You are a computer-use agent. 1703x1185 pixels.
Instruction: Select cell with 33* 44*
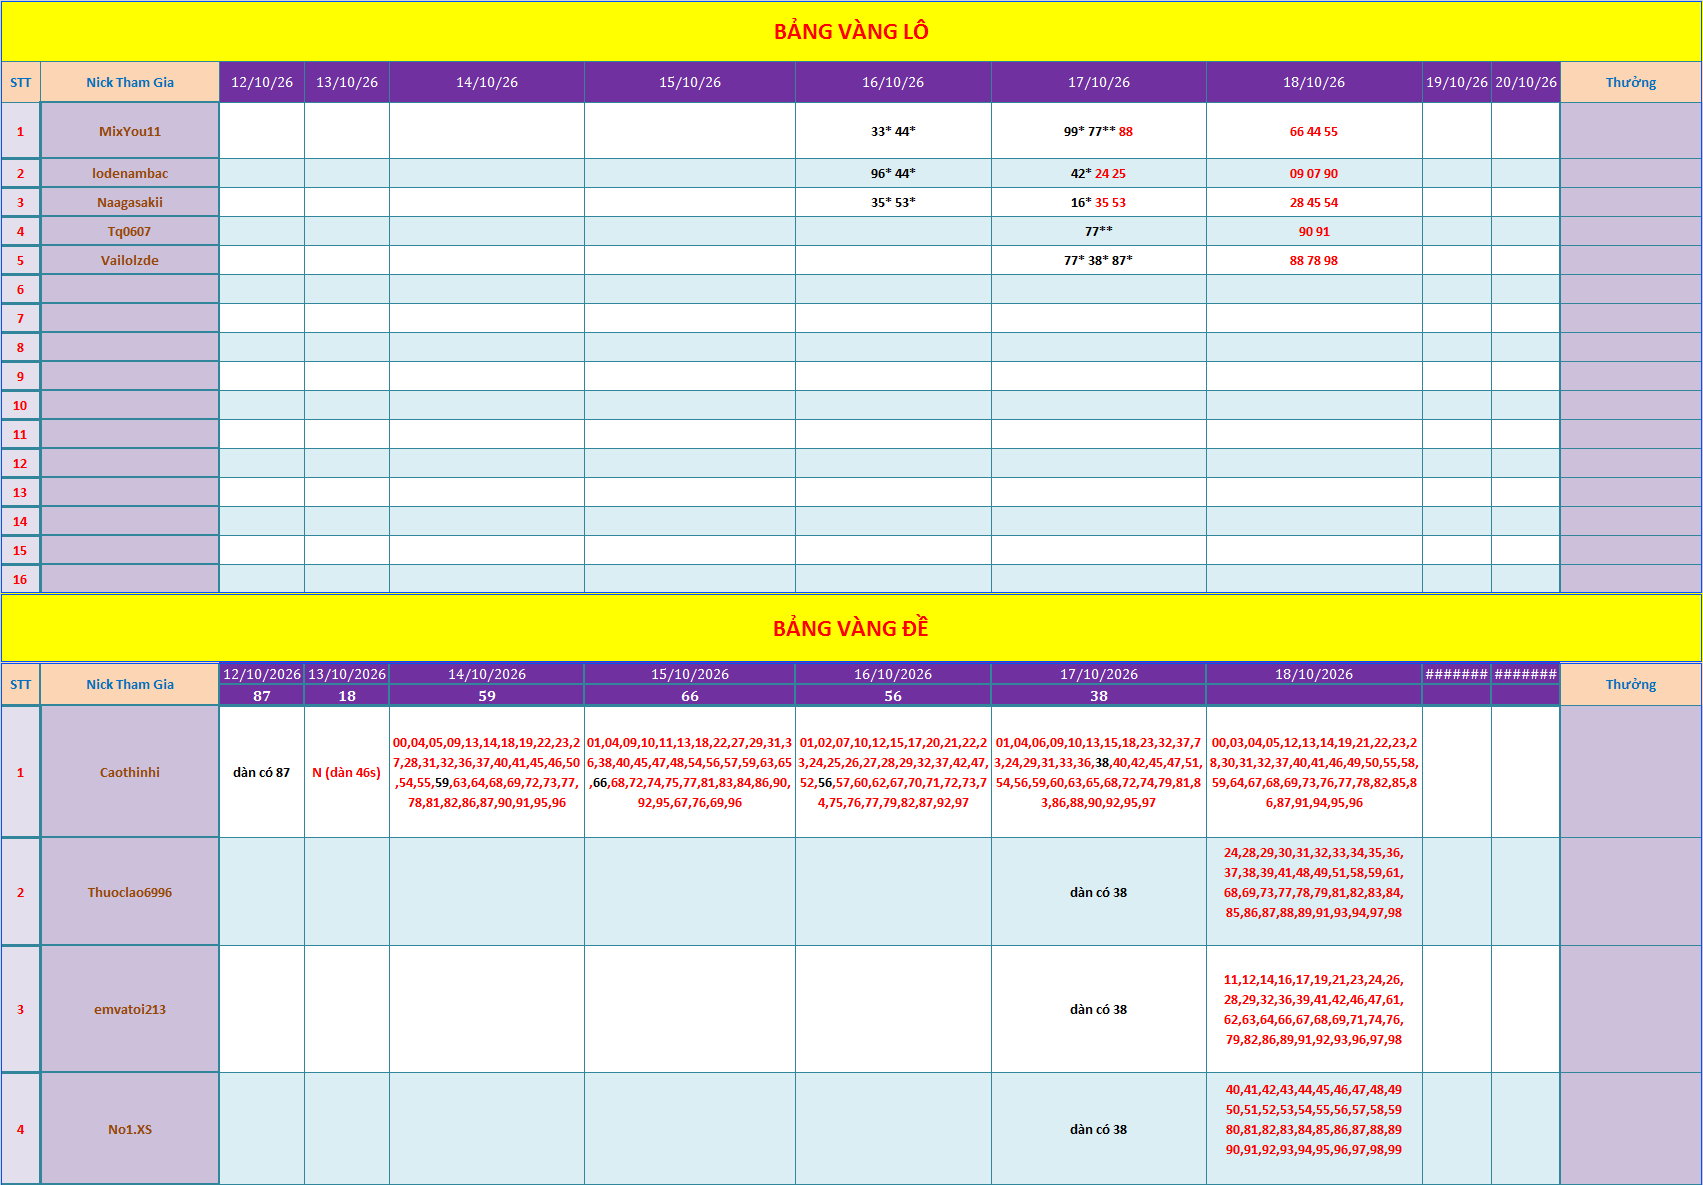click(893, 131)
